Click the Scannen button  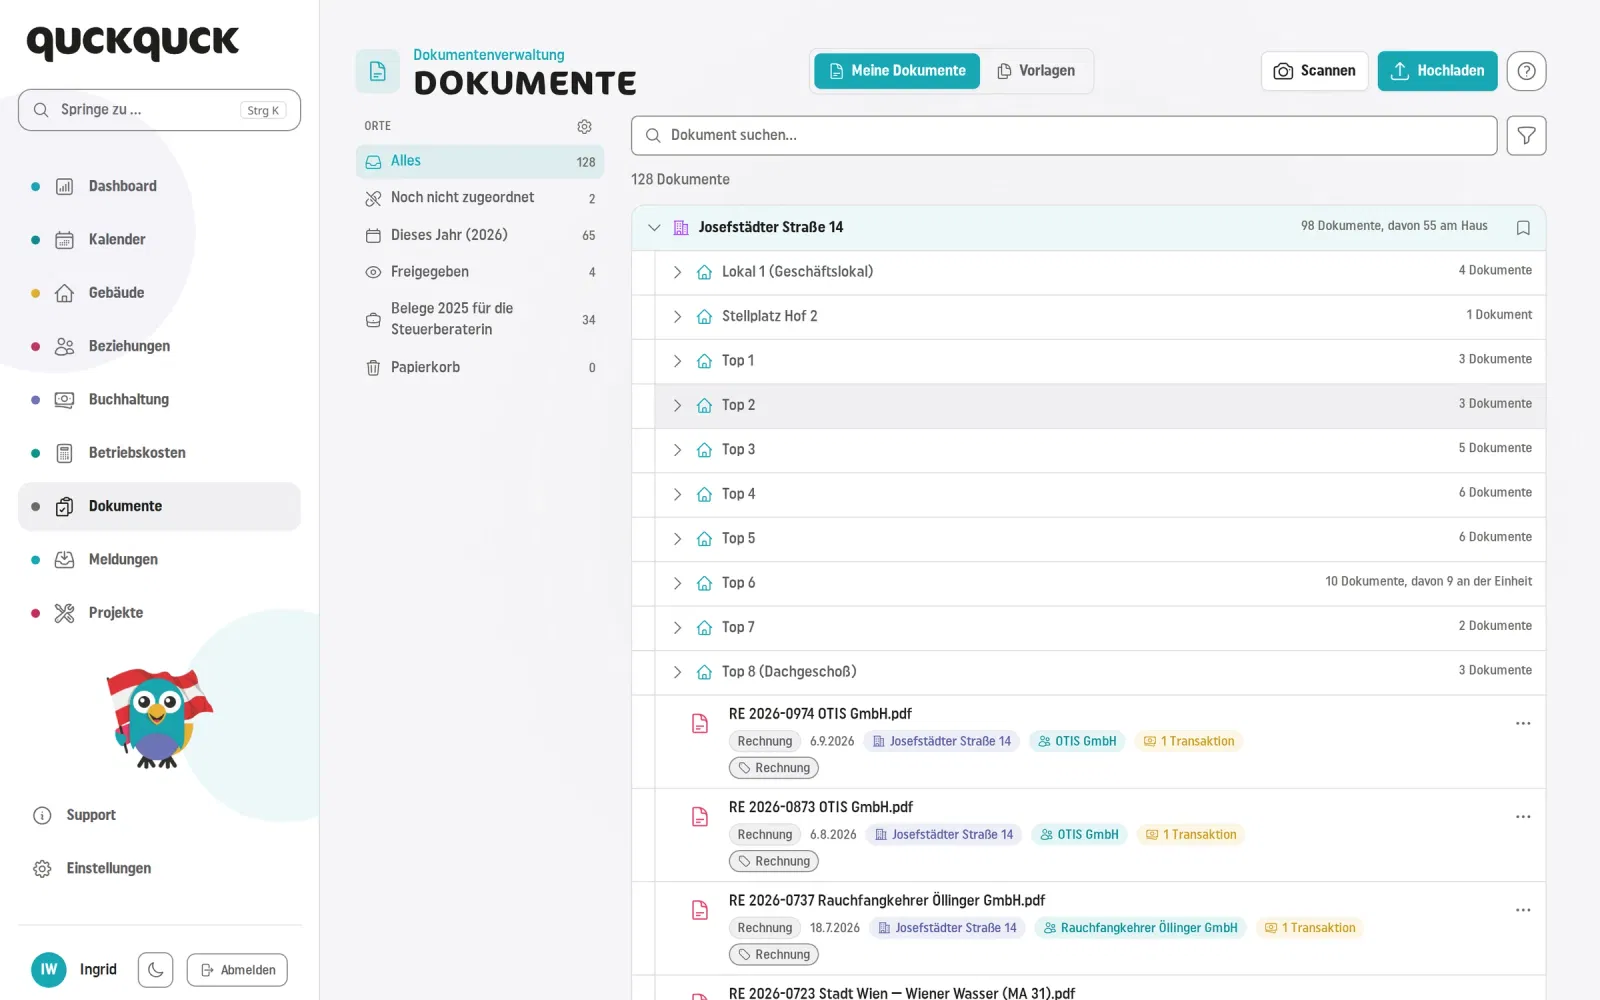click(x=1314, y=71)
